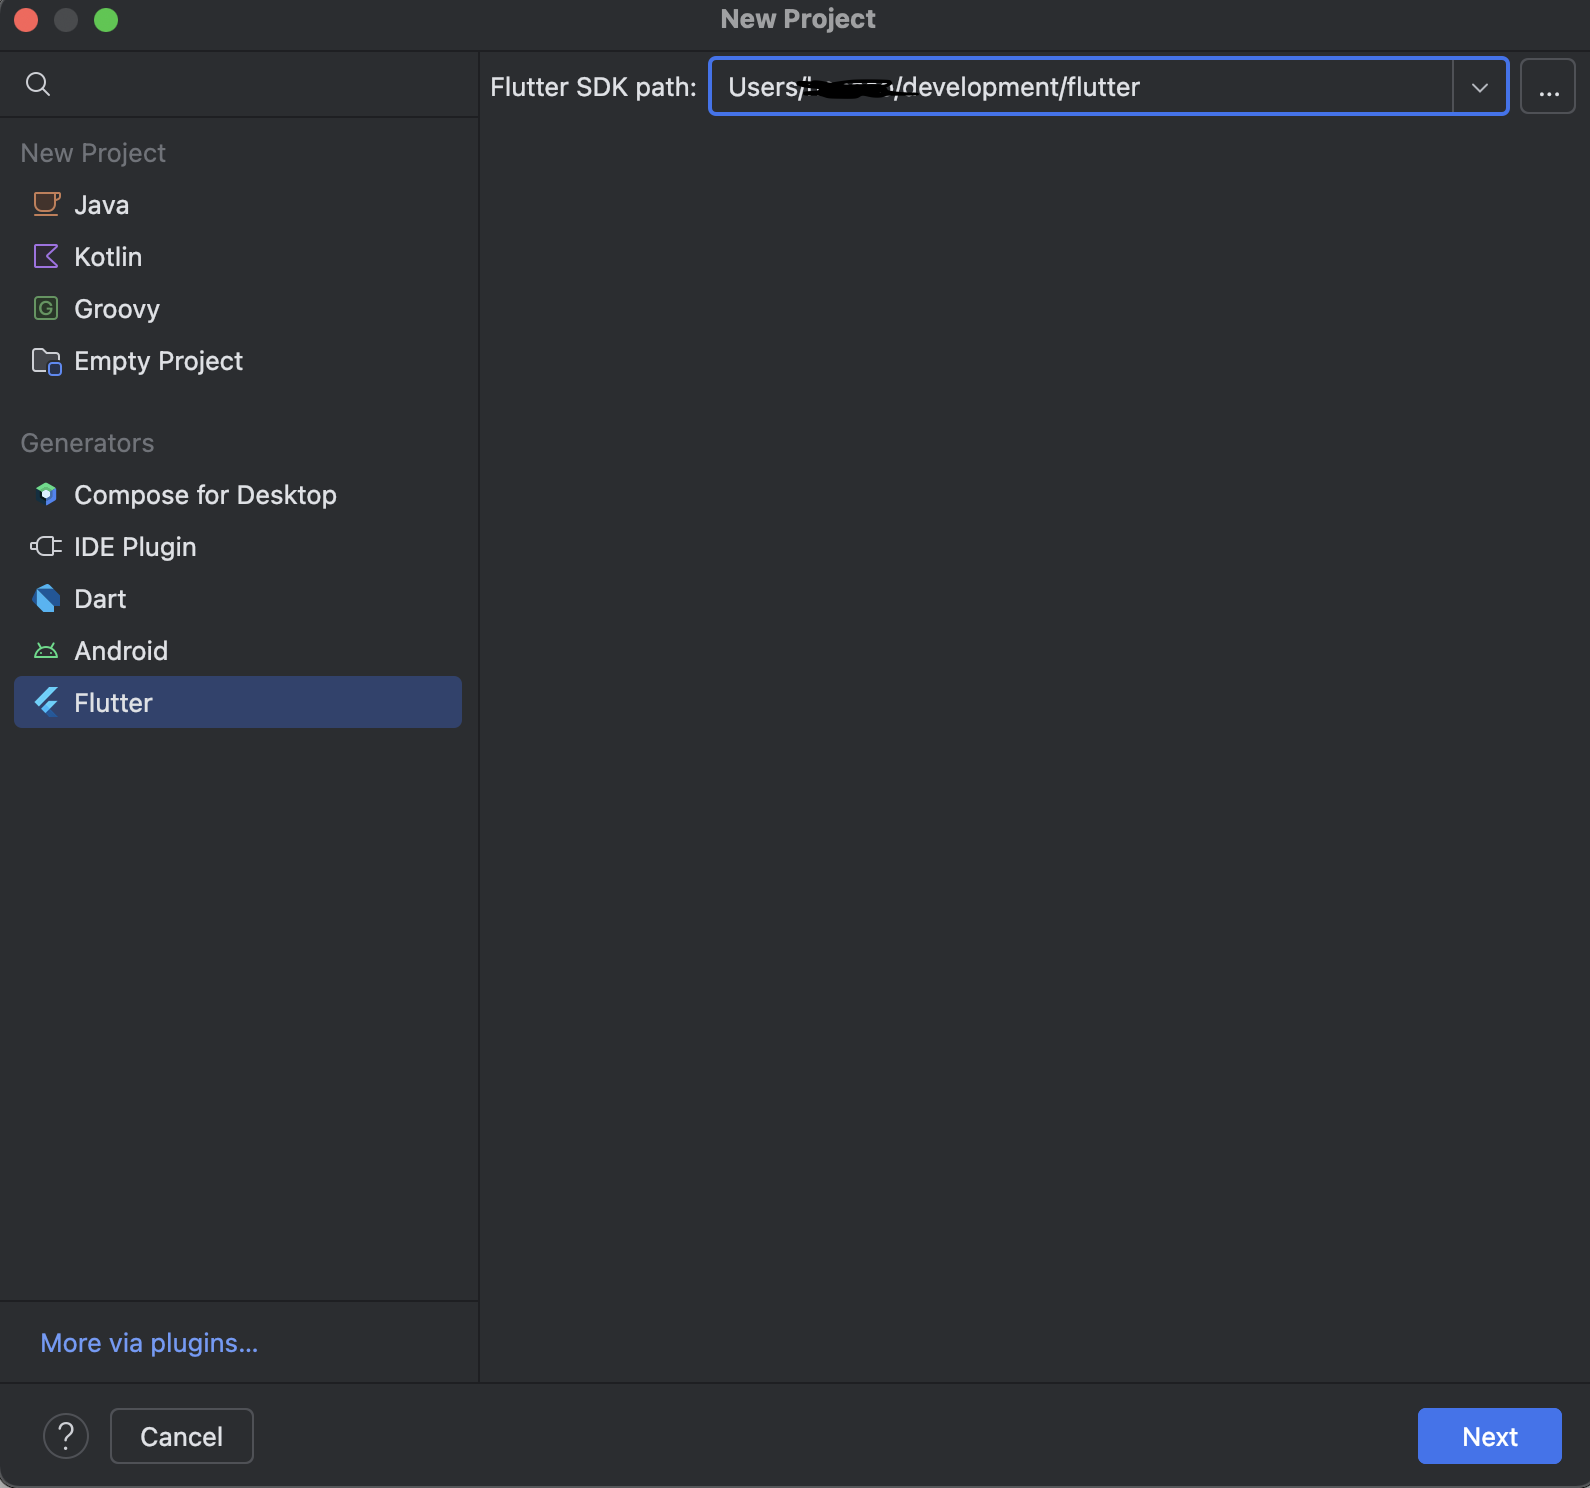Select Flutter generator
Image resolution: width=1590 pixels, height=1488 pixels.
(x=238, y=702)
